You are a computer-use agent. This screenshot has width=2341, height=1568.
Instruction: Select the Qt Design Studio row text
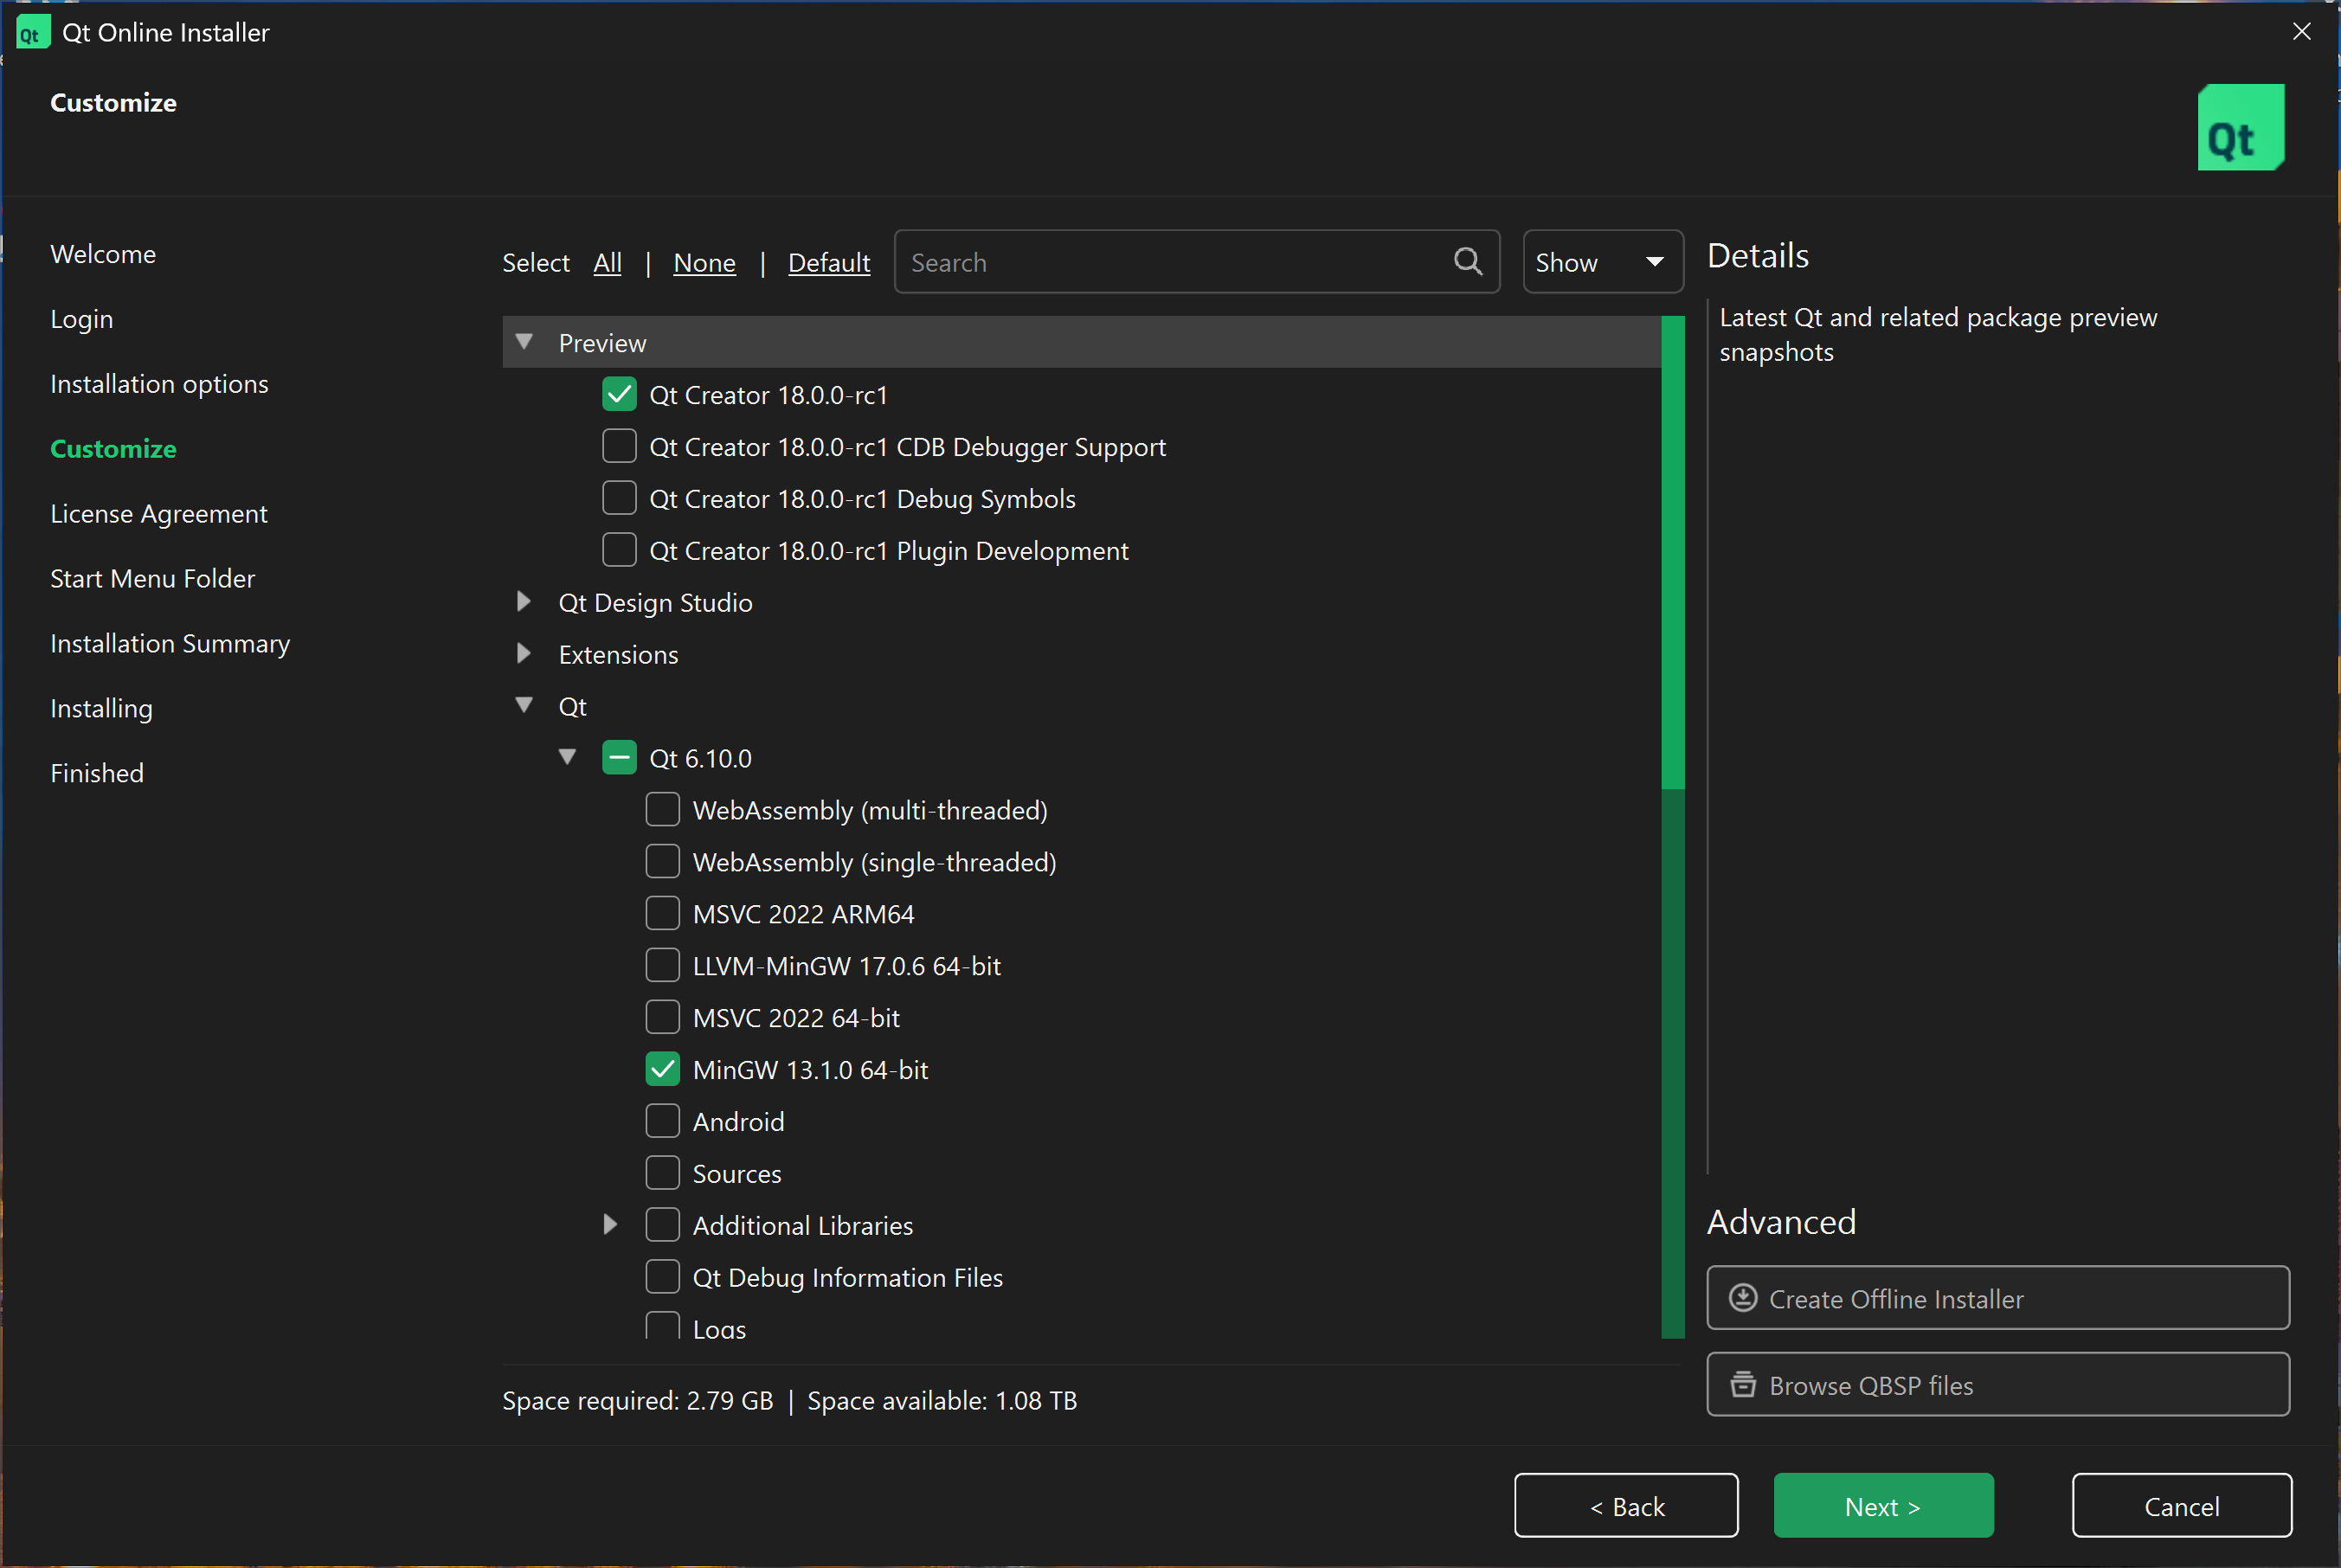[655, 603]
